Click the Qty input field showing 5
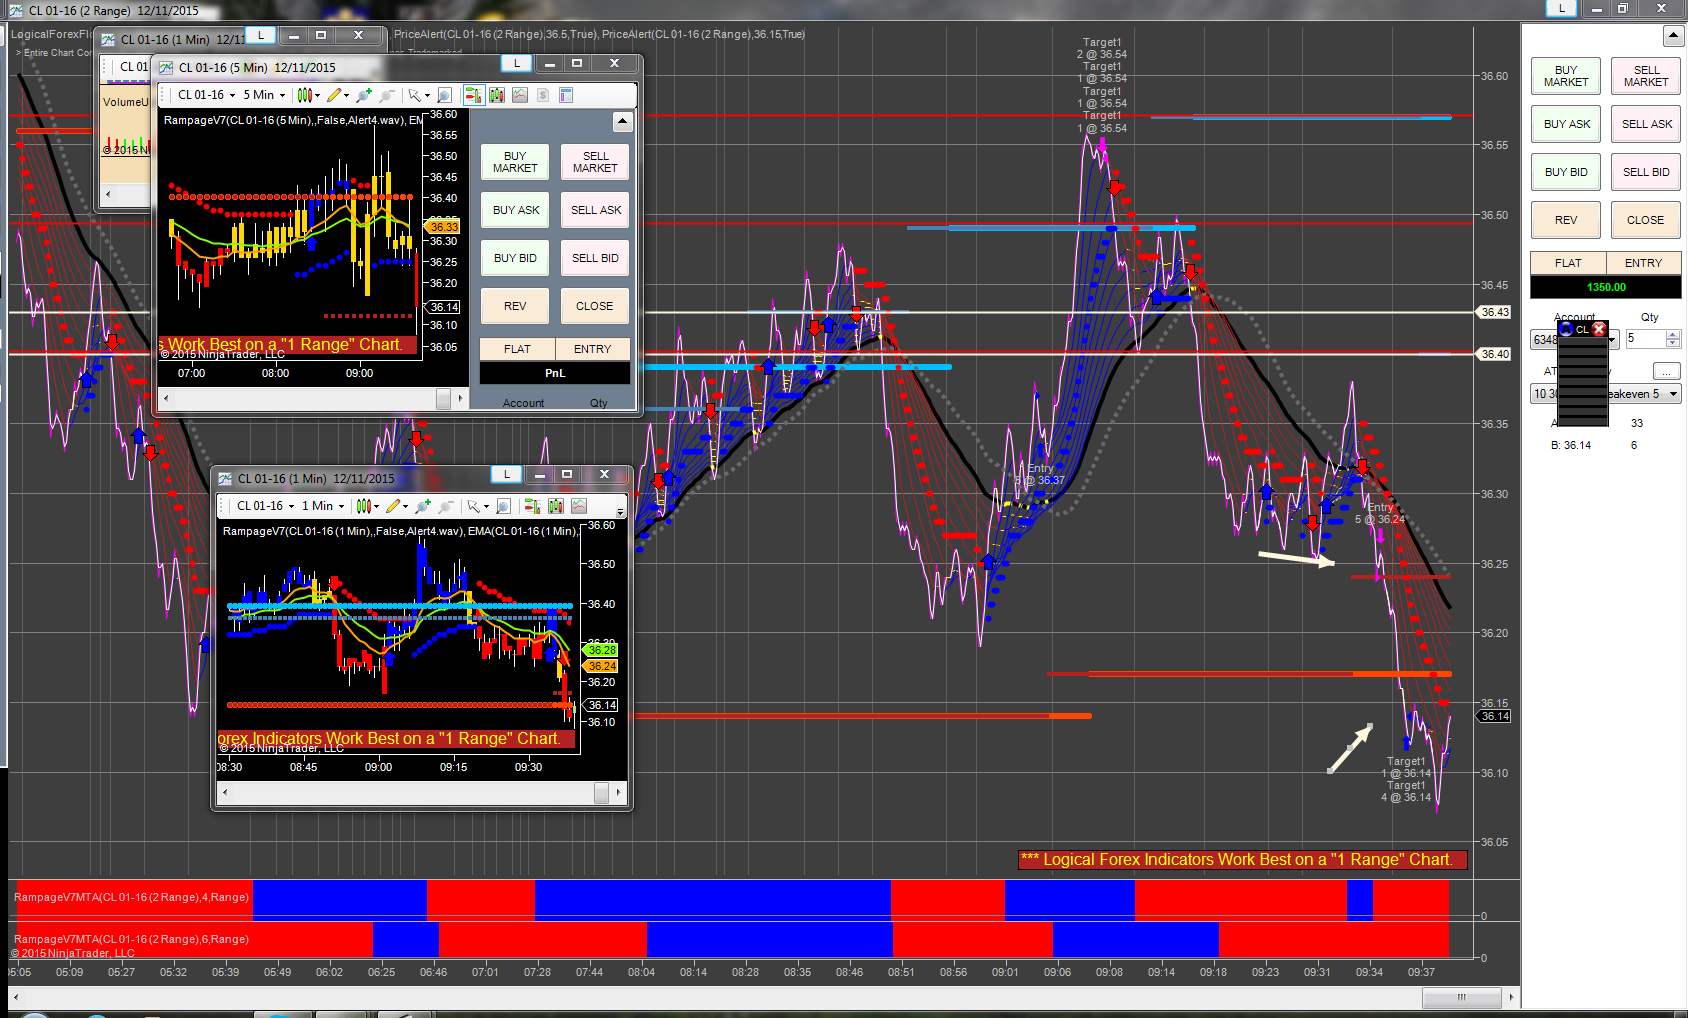The height and width of the screenshot is (1018, 1688). 1646,339
